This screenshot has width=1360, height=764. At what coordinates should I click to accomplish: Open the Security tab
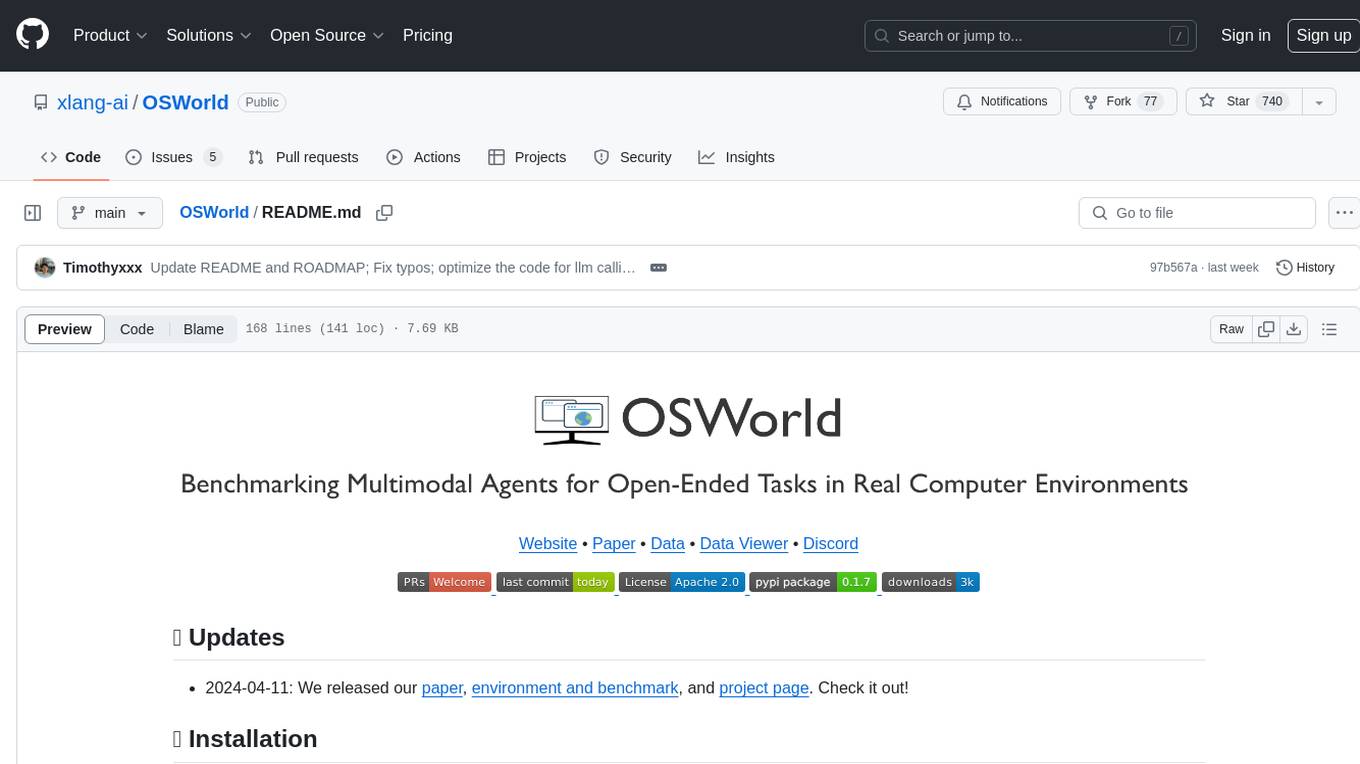tap(632, 157)
